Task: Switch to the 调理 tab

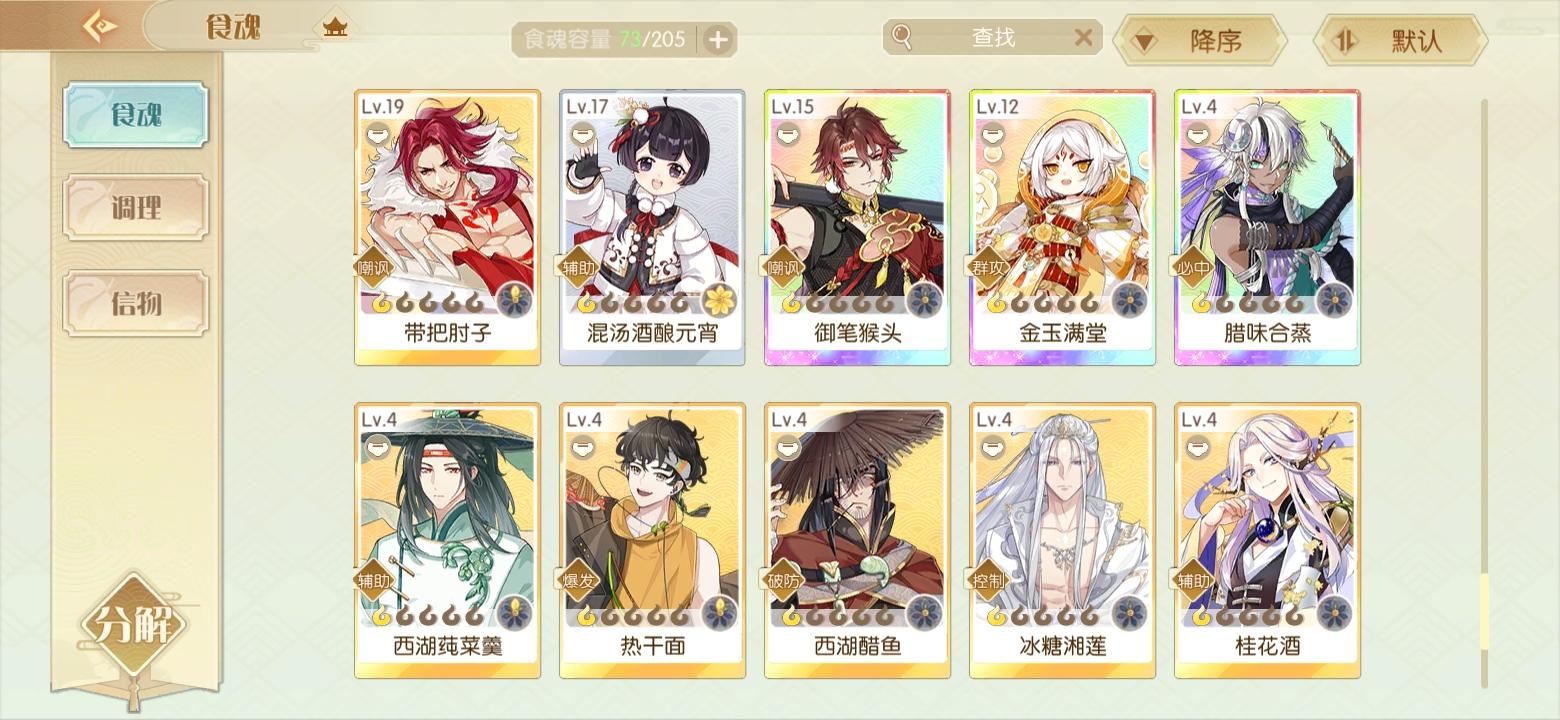Action: [x=136, y=208]
